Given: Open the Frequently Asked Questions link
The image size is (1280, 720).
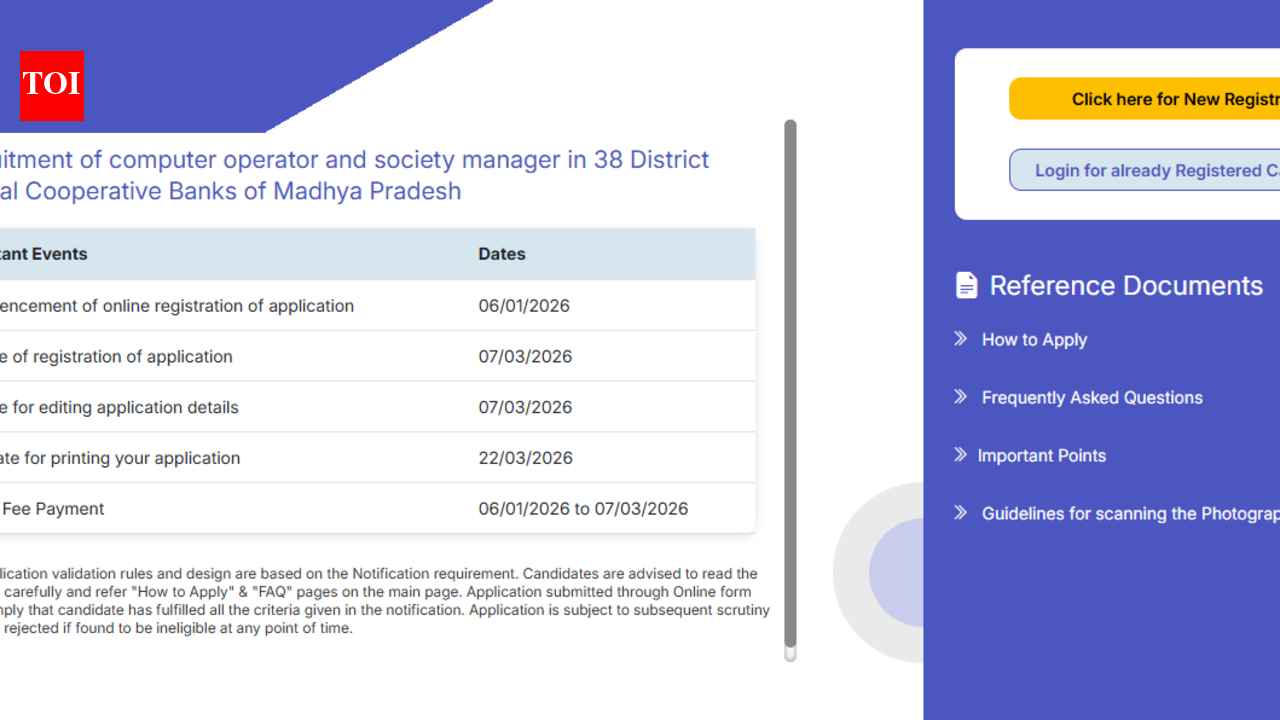Looking at the screenshot, I should pos(1092,398).
